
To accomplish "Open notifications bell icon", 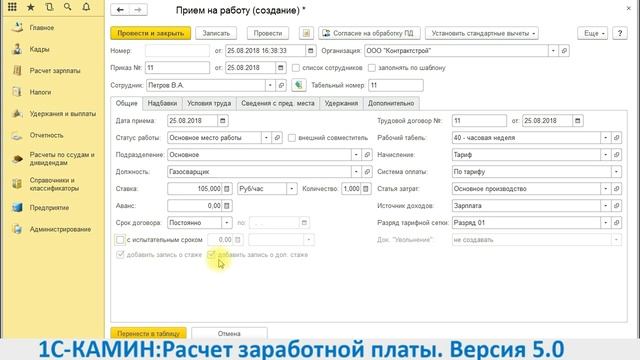I will [86, 7].
